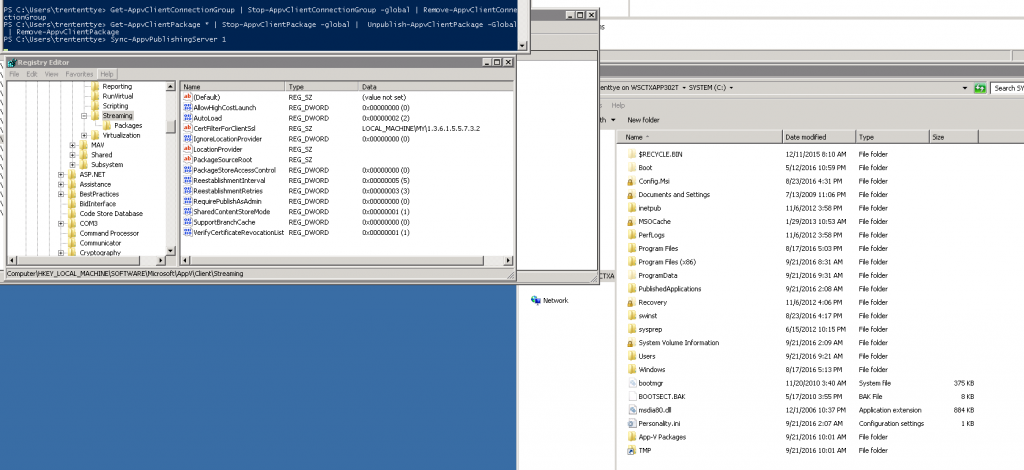Collapse the Streaming registry key
Viewport: 1024px width, 470px height.
coord(84,116)
